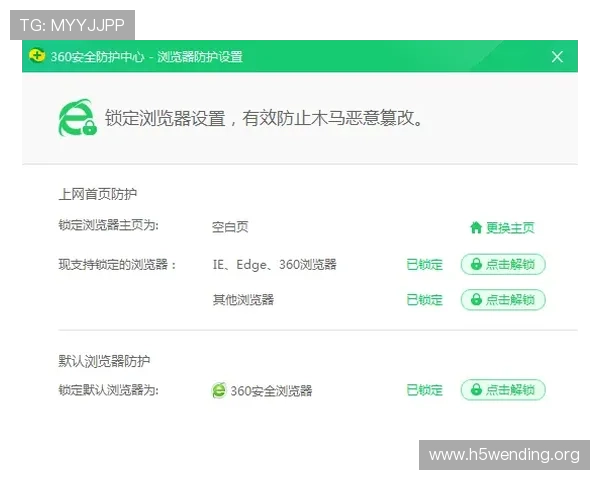This screenshot has width=600, height=480.
Task: Click the house icon beside 更换主页
Action: (476, 227)
